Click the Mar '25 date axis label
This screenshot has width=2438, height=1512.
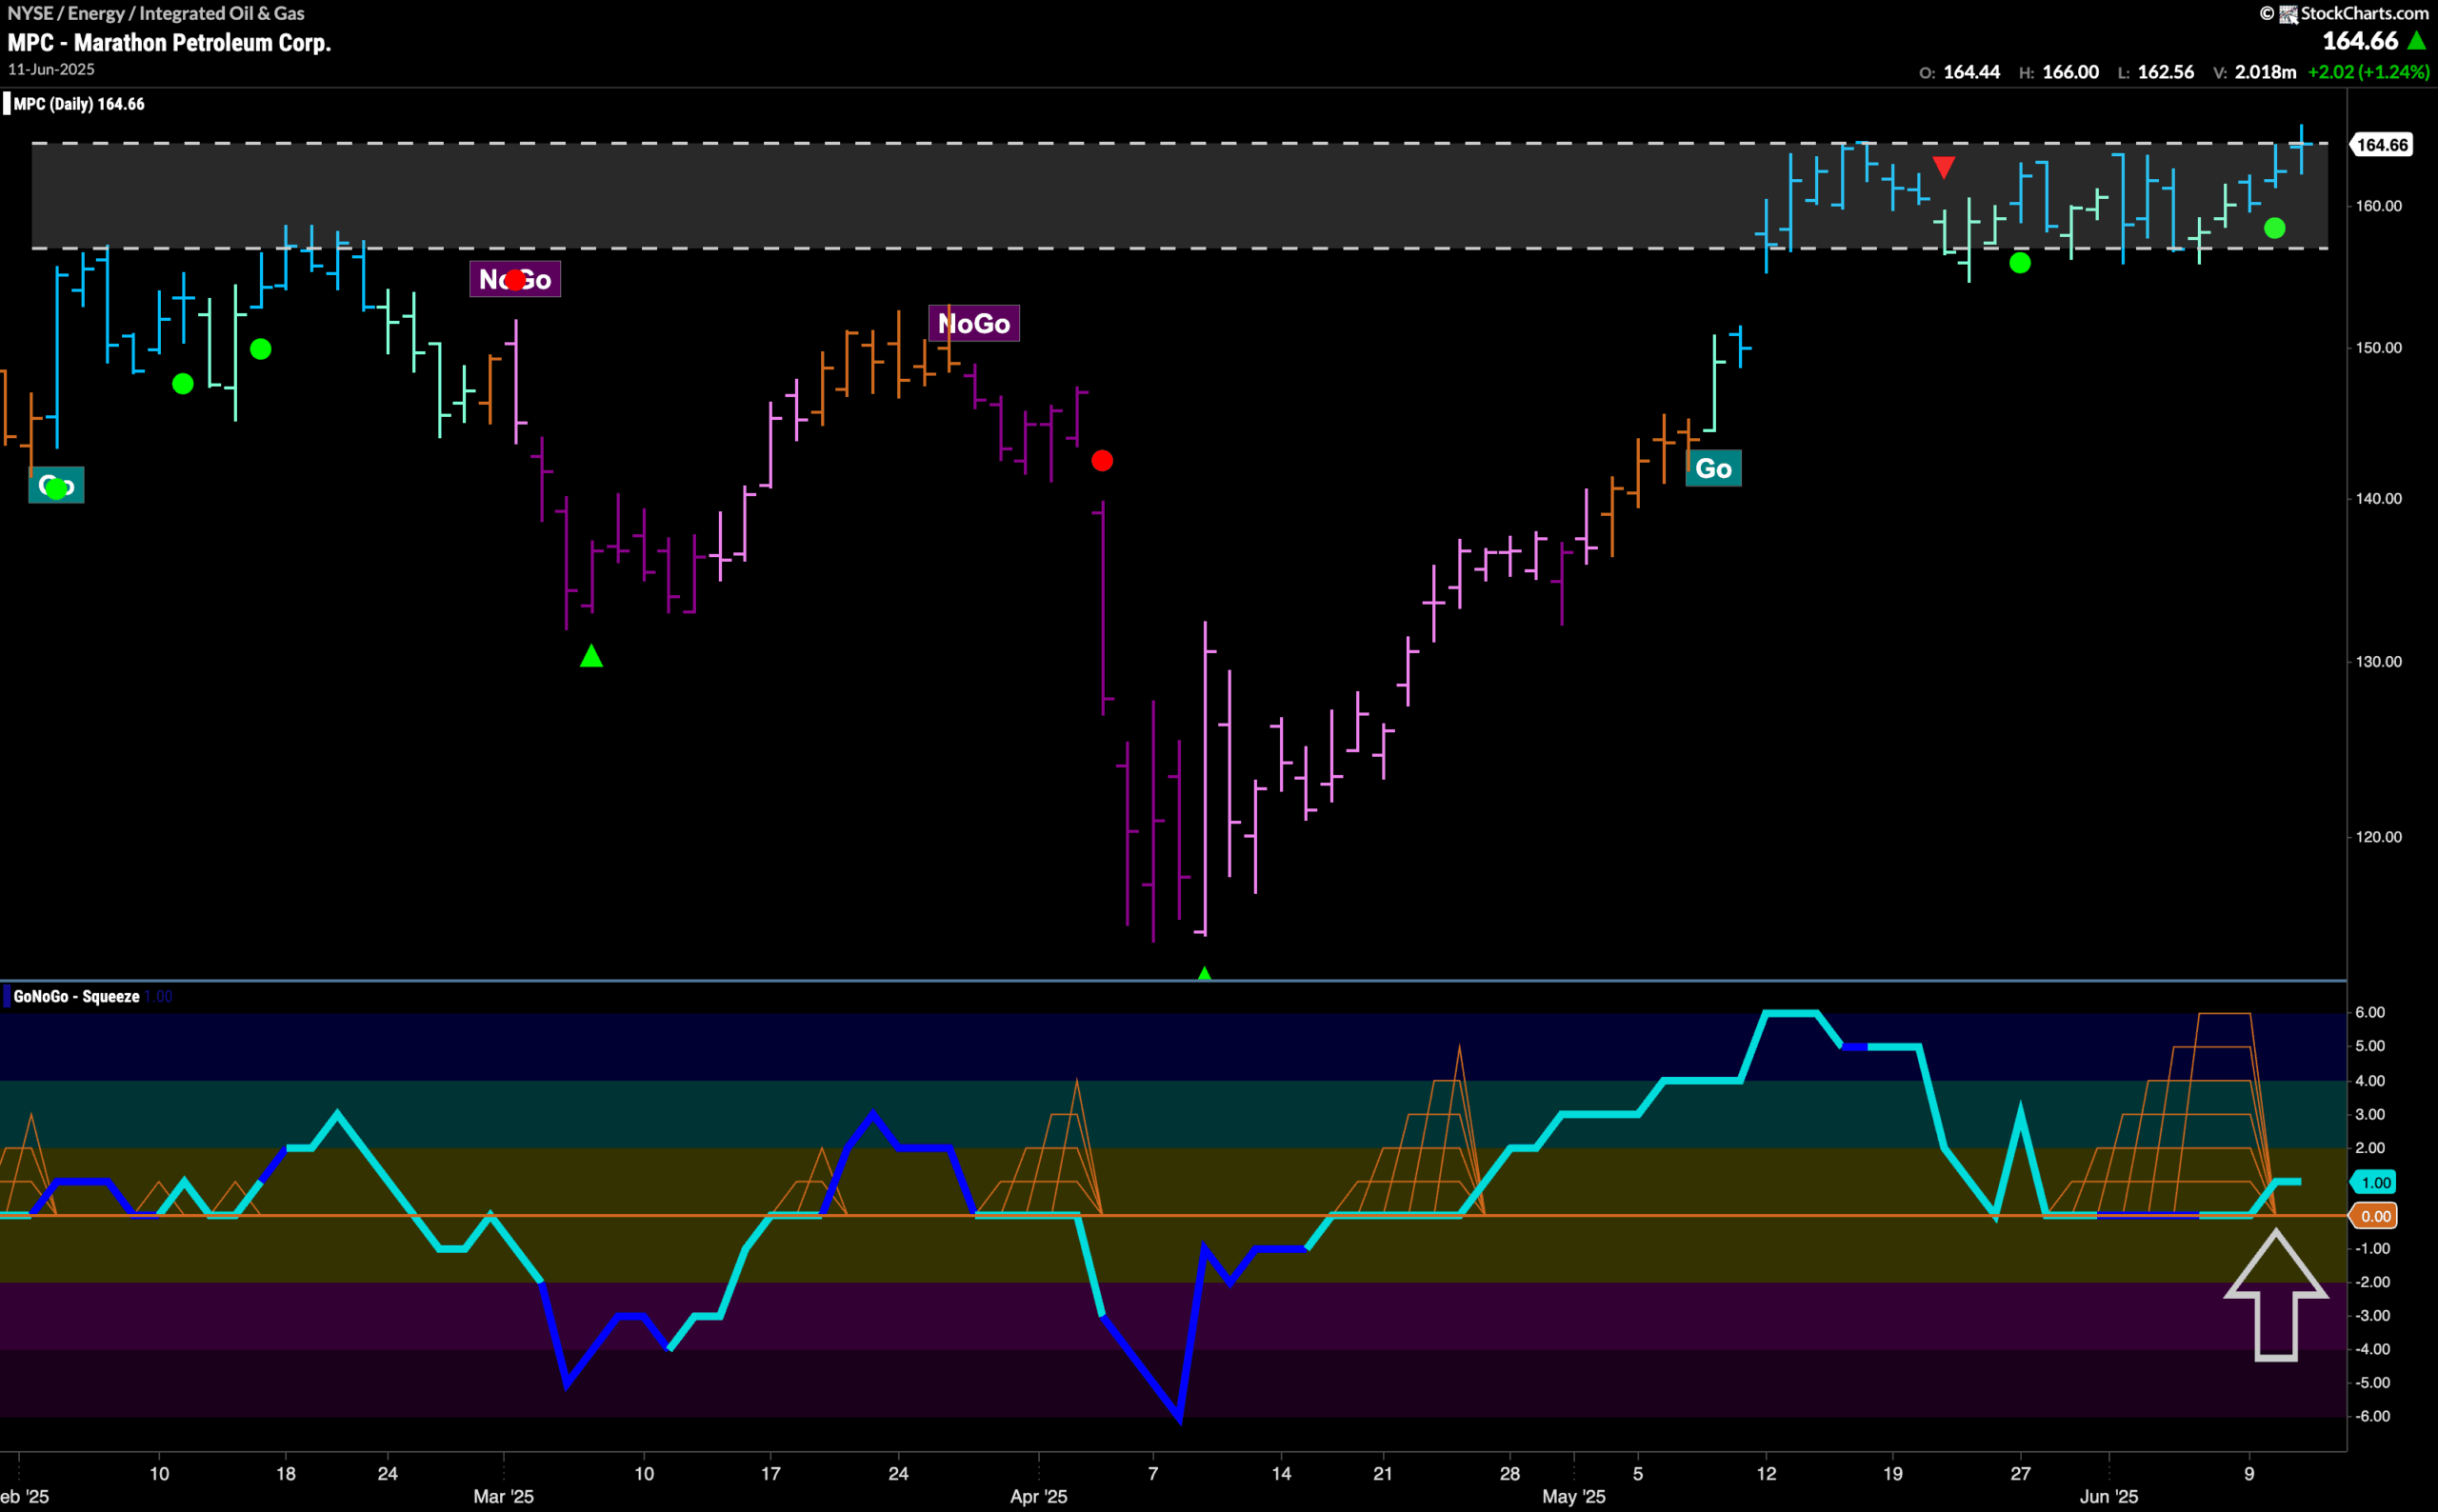click(x=503, y=1496)
